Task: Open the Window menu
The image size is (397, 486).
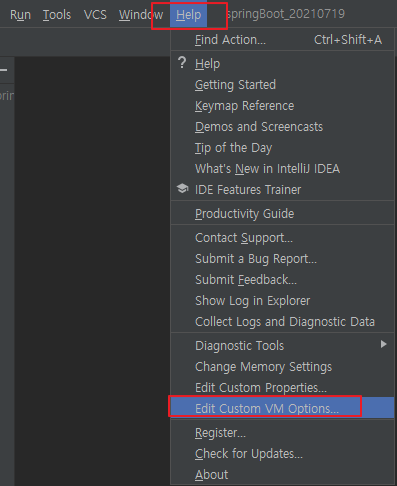Action: (x=141, y=15)
